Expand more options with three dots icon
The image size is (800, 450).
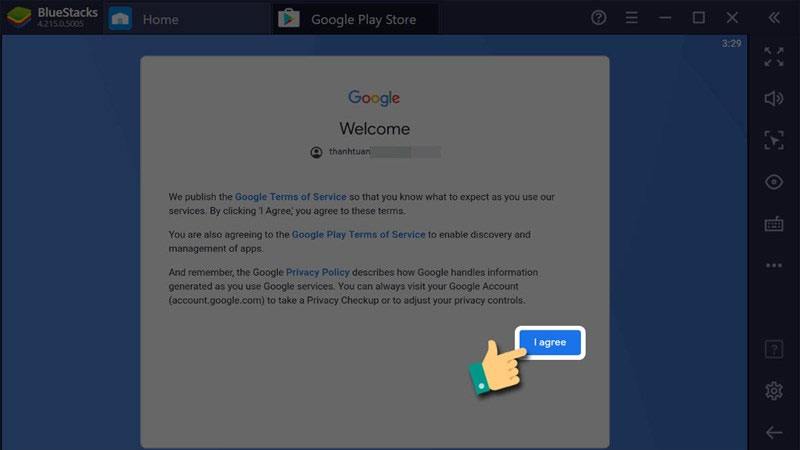coord(774,265)
